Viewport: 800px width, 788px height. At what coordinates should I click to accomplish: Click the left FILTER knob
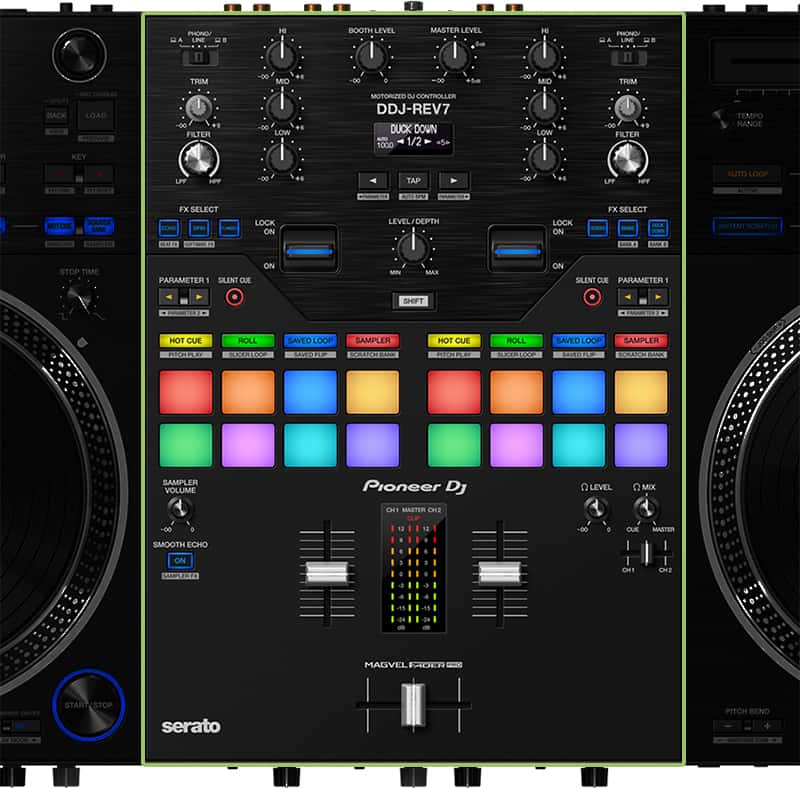point(198,159)
